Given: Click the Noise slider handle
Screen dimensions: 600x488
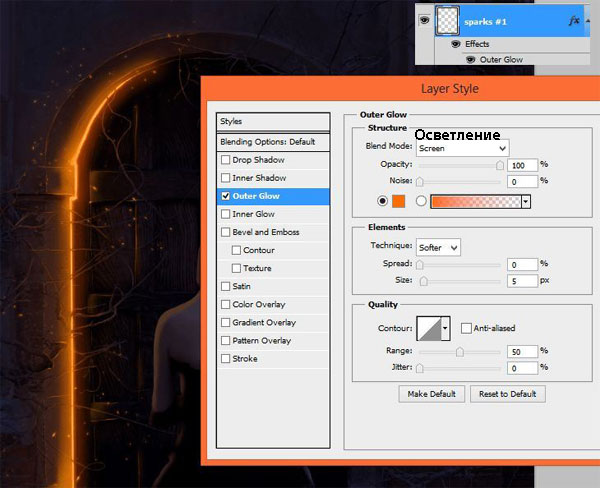Looking at the screenshot, I should [x=420, y=181].
